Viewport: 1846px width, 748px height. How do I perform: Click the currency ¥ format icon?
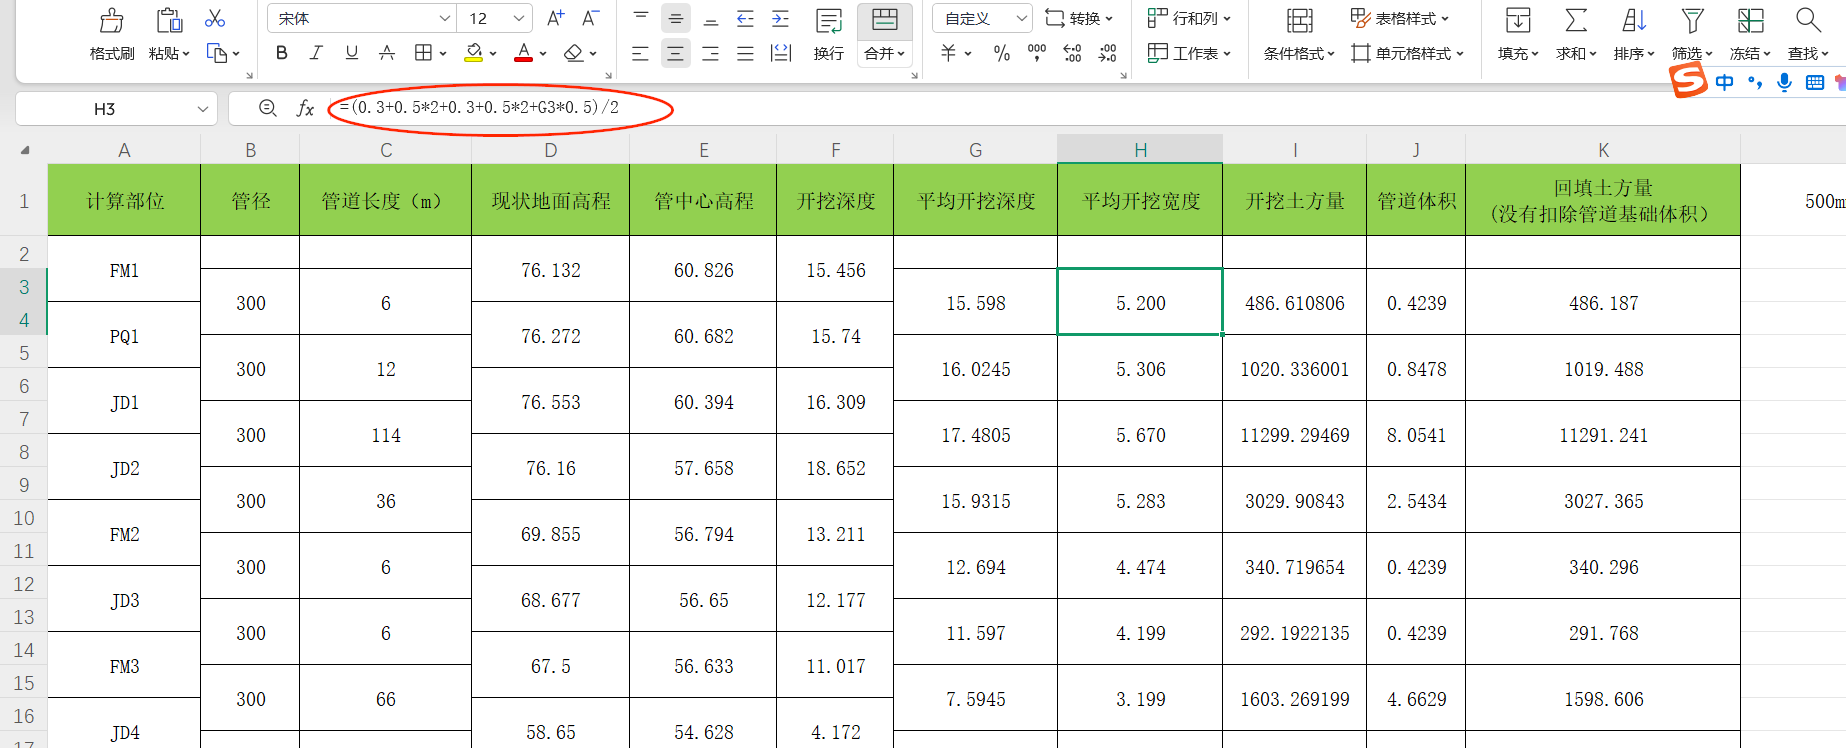point(949,53)
